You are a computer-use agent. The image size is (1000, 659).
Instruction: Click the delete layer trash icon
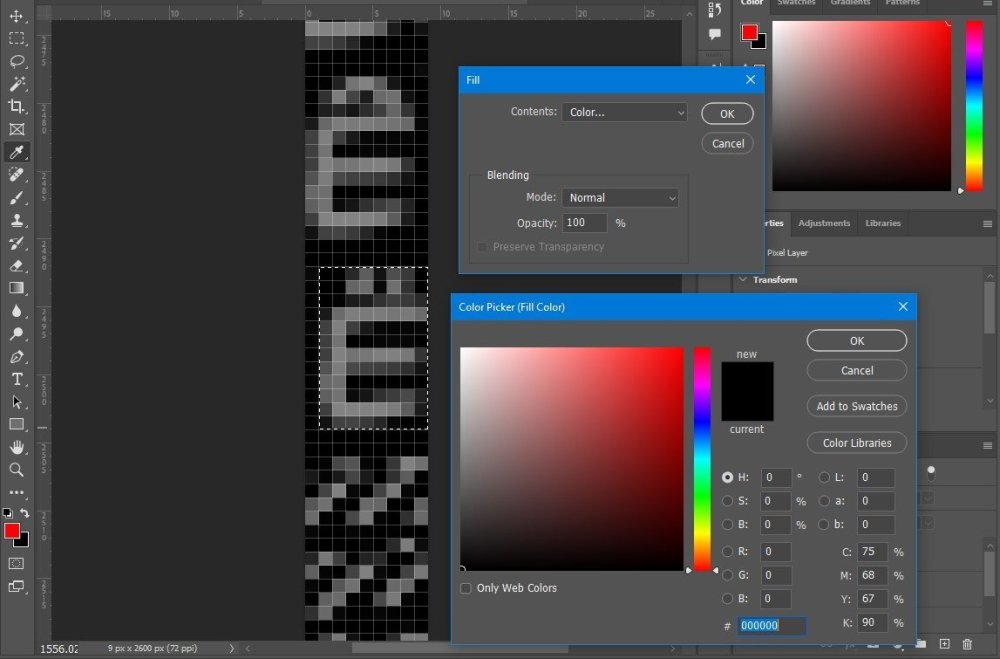tap(966, 644)
